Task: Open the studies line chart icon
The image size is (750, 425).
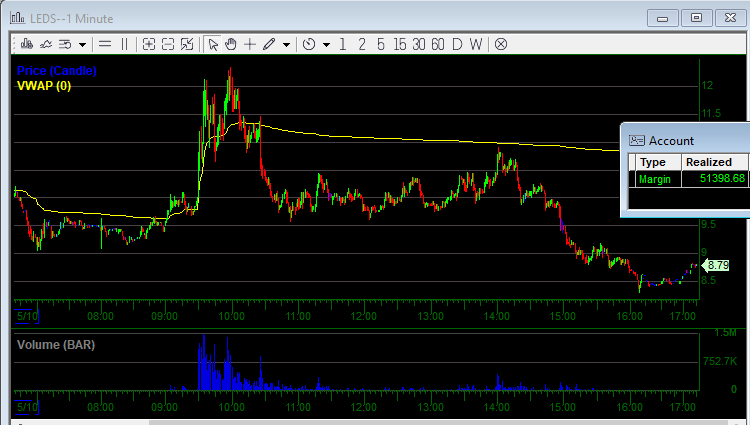Action: point(46,44)
